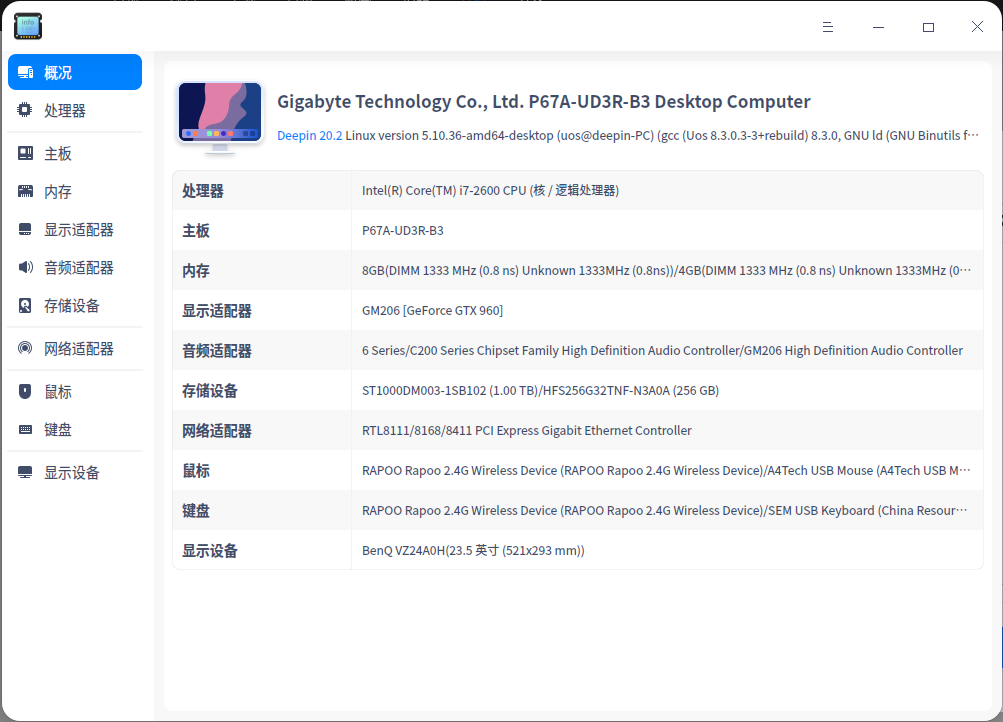Open the 显示适配器 sidebar entry label

(x=79, y=230)
